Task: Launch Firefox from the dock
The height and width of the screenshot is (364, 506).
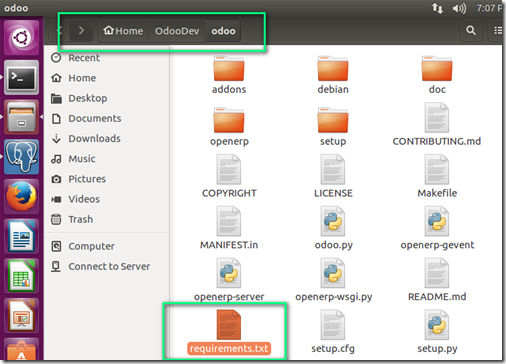Action: [21, 196]
